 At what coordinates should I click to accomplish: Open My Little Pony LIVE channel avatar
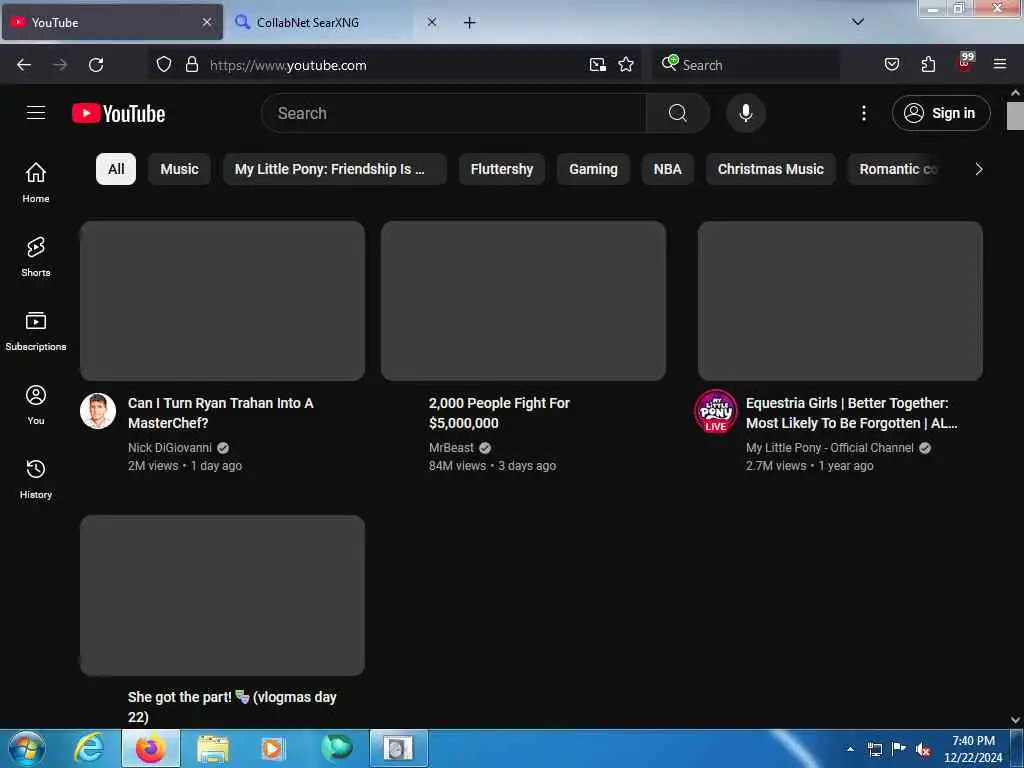(x=716, y=411)
